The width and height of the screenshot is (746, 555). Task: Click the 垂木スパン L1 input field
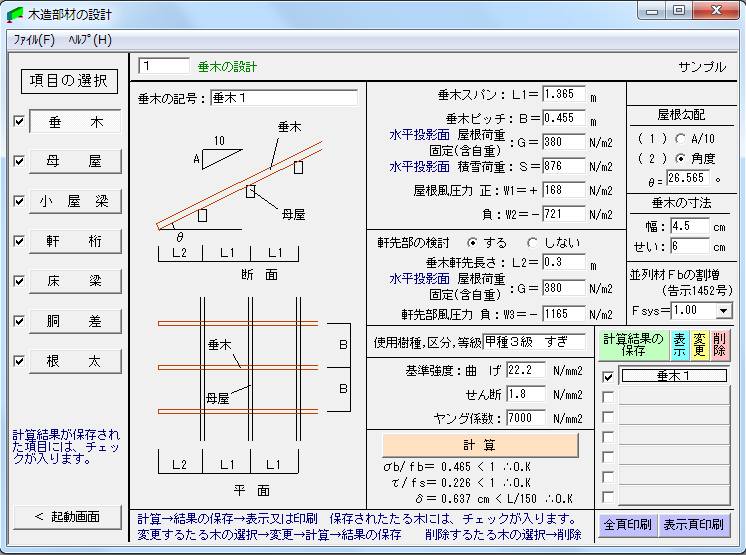pyautogui.click(x=564, y=96)
